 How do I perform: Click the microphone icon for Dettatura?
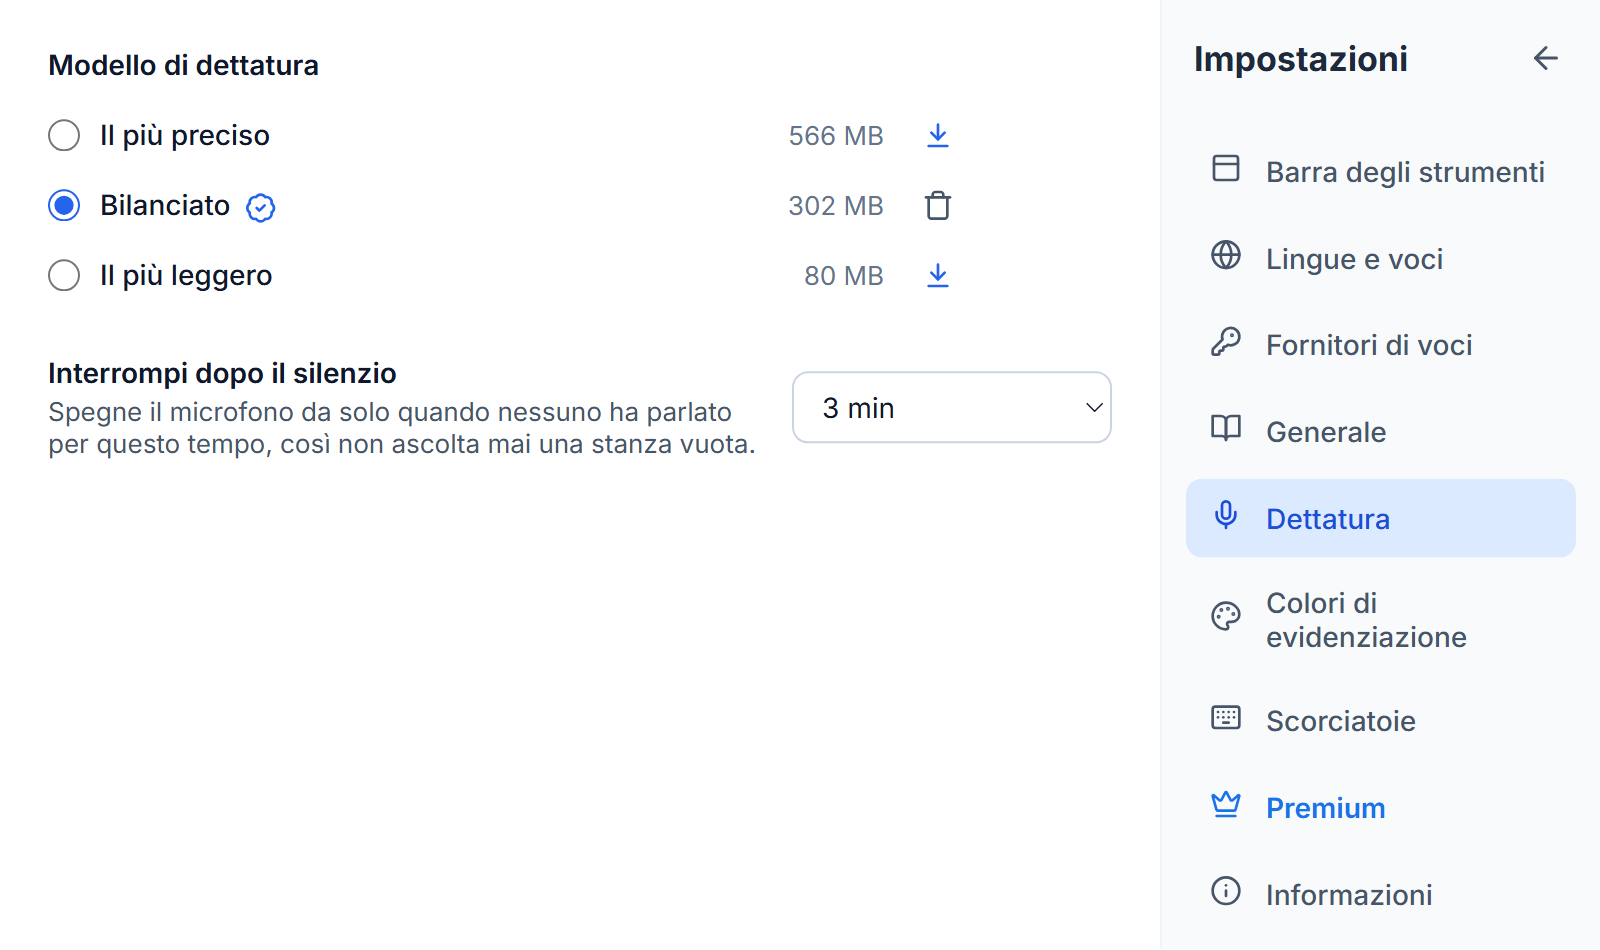click(x=1226, y=515)
